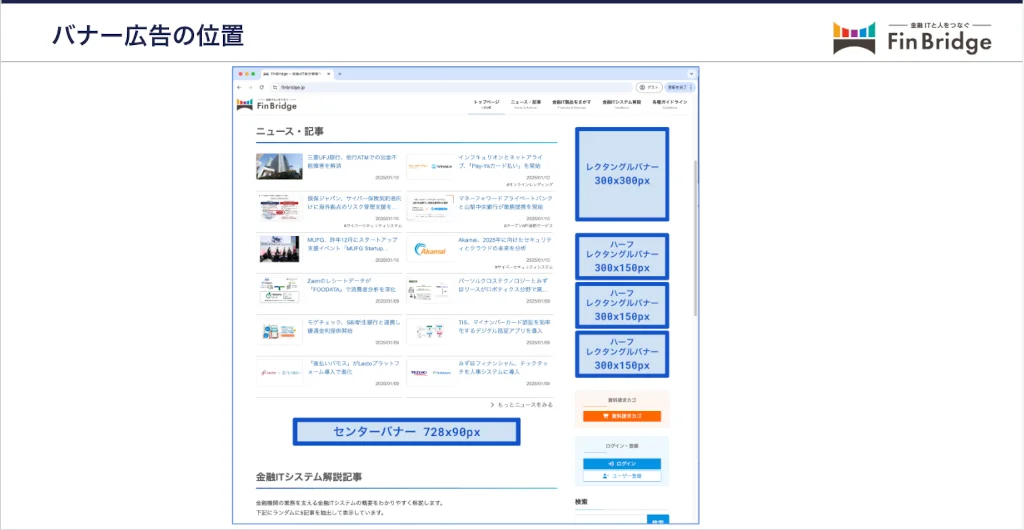The height and width of the screenshot is (530, 1024).
Task: Click the browser forward arrow
Action: coord(248,87)
